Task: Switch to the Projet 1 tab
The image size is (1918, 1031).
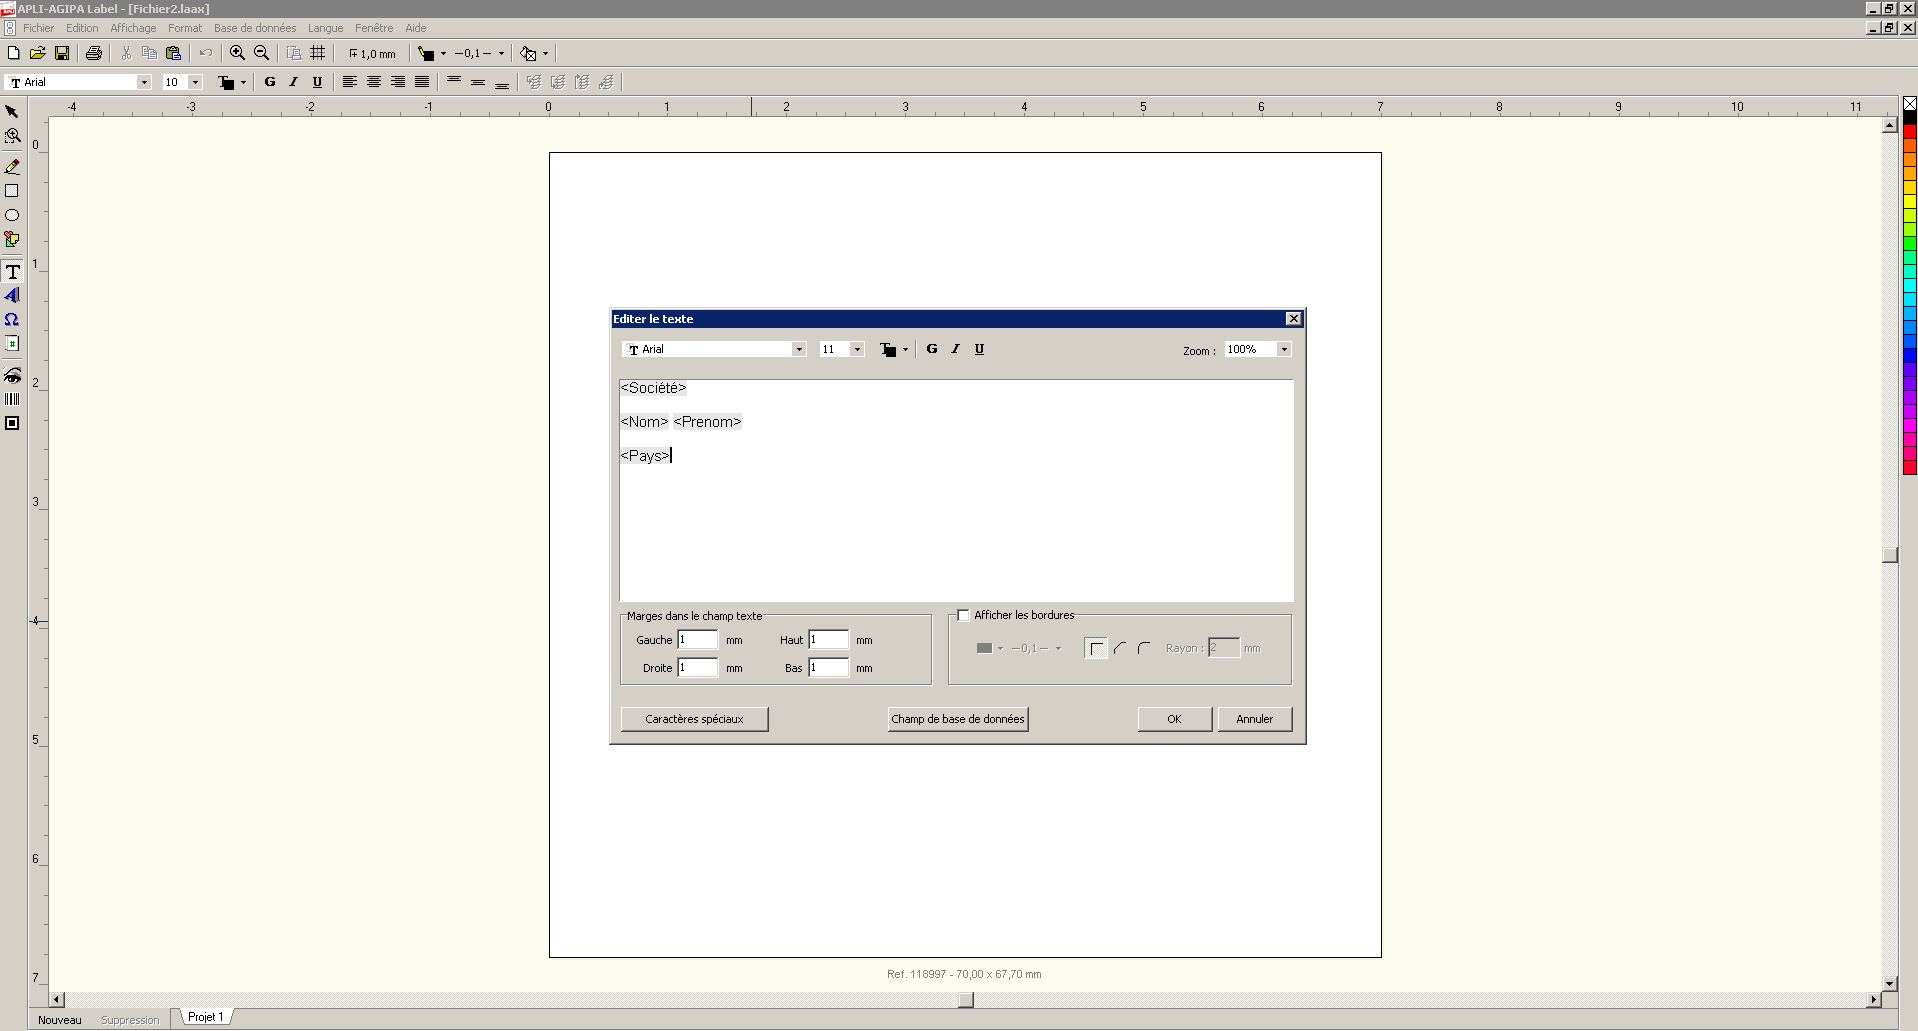Action: (205, 1017)
